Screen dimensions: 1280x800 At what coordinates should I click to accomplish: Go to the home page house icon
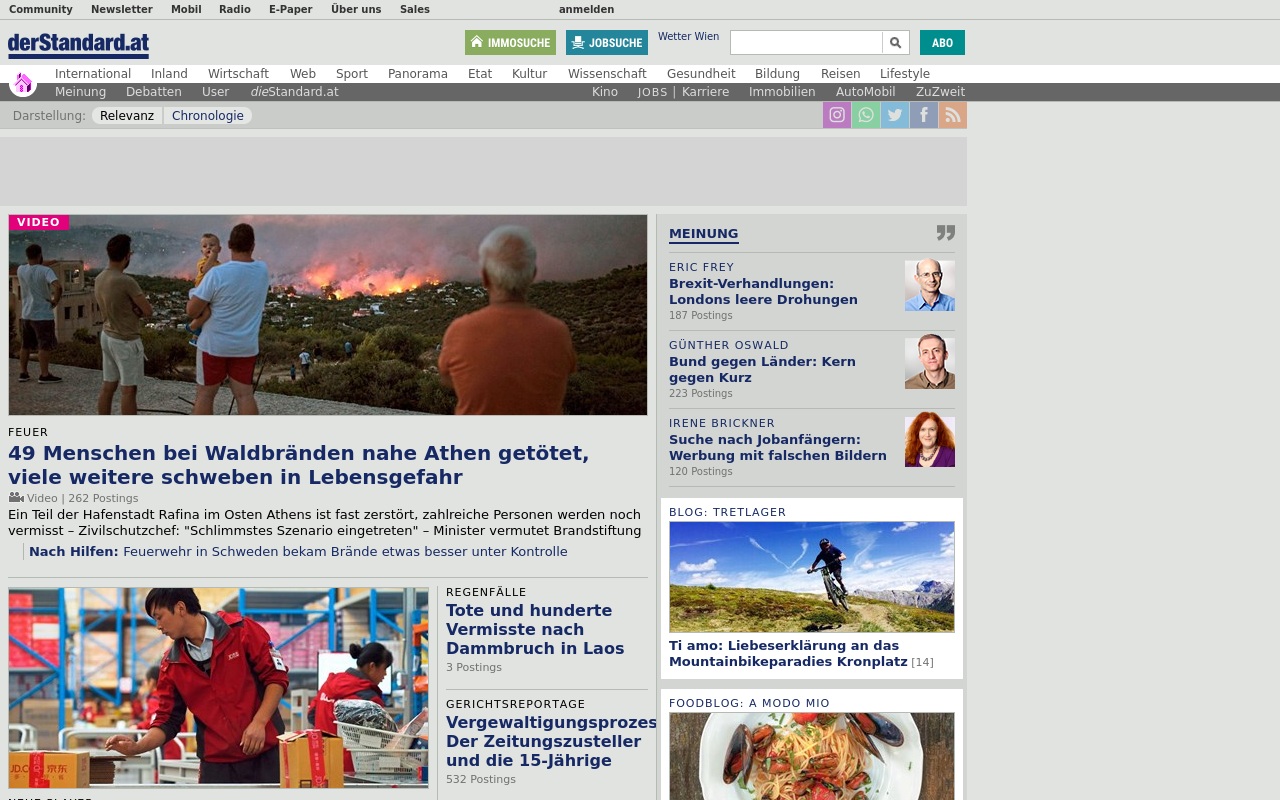coord(23,83)
